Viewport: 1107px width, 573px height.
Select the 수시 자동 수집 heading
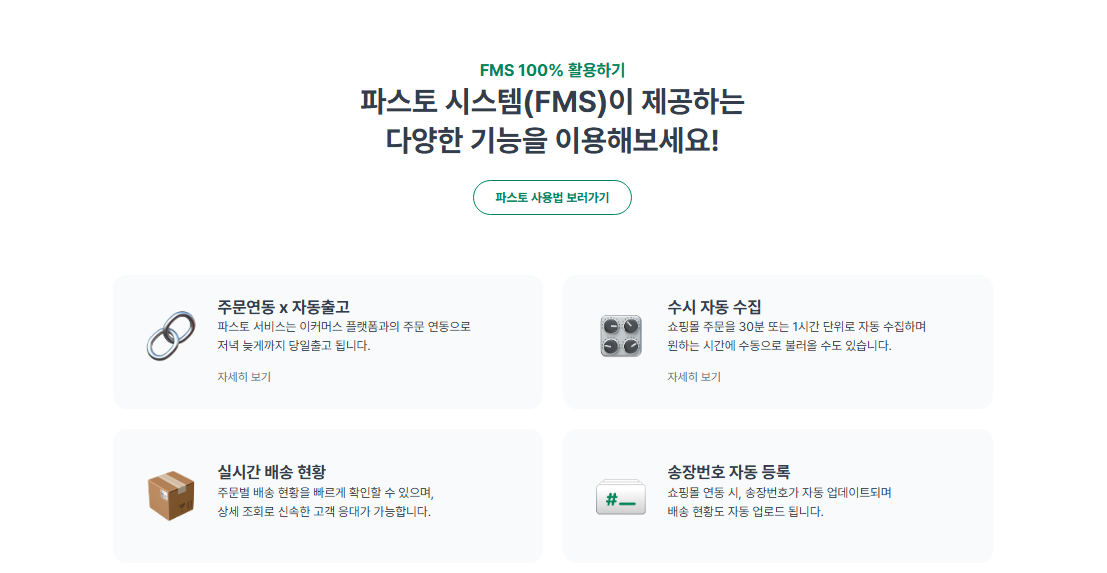(714, 307)
